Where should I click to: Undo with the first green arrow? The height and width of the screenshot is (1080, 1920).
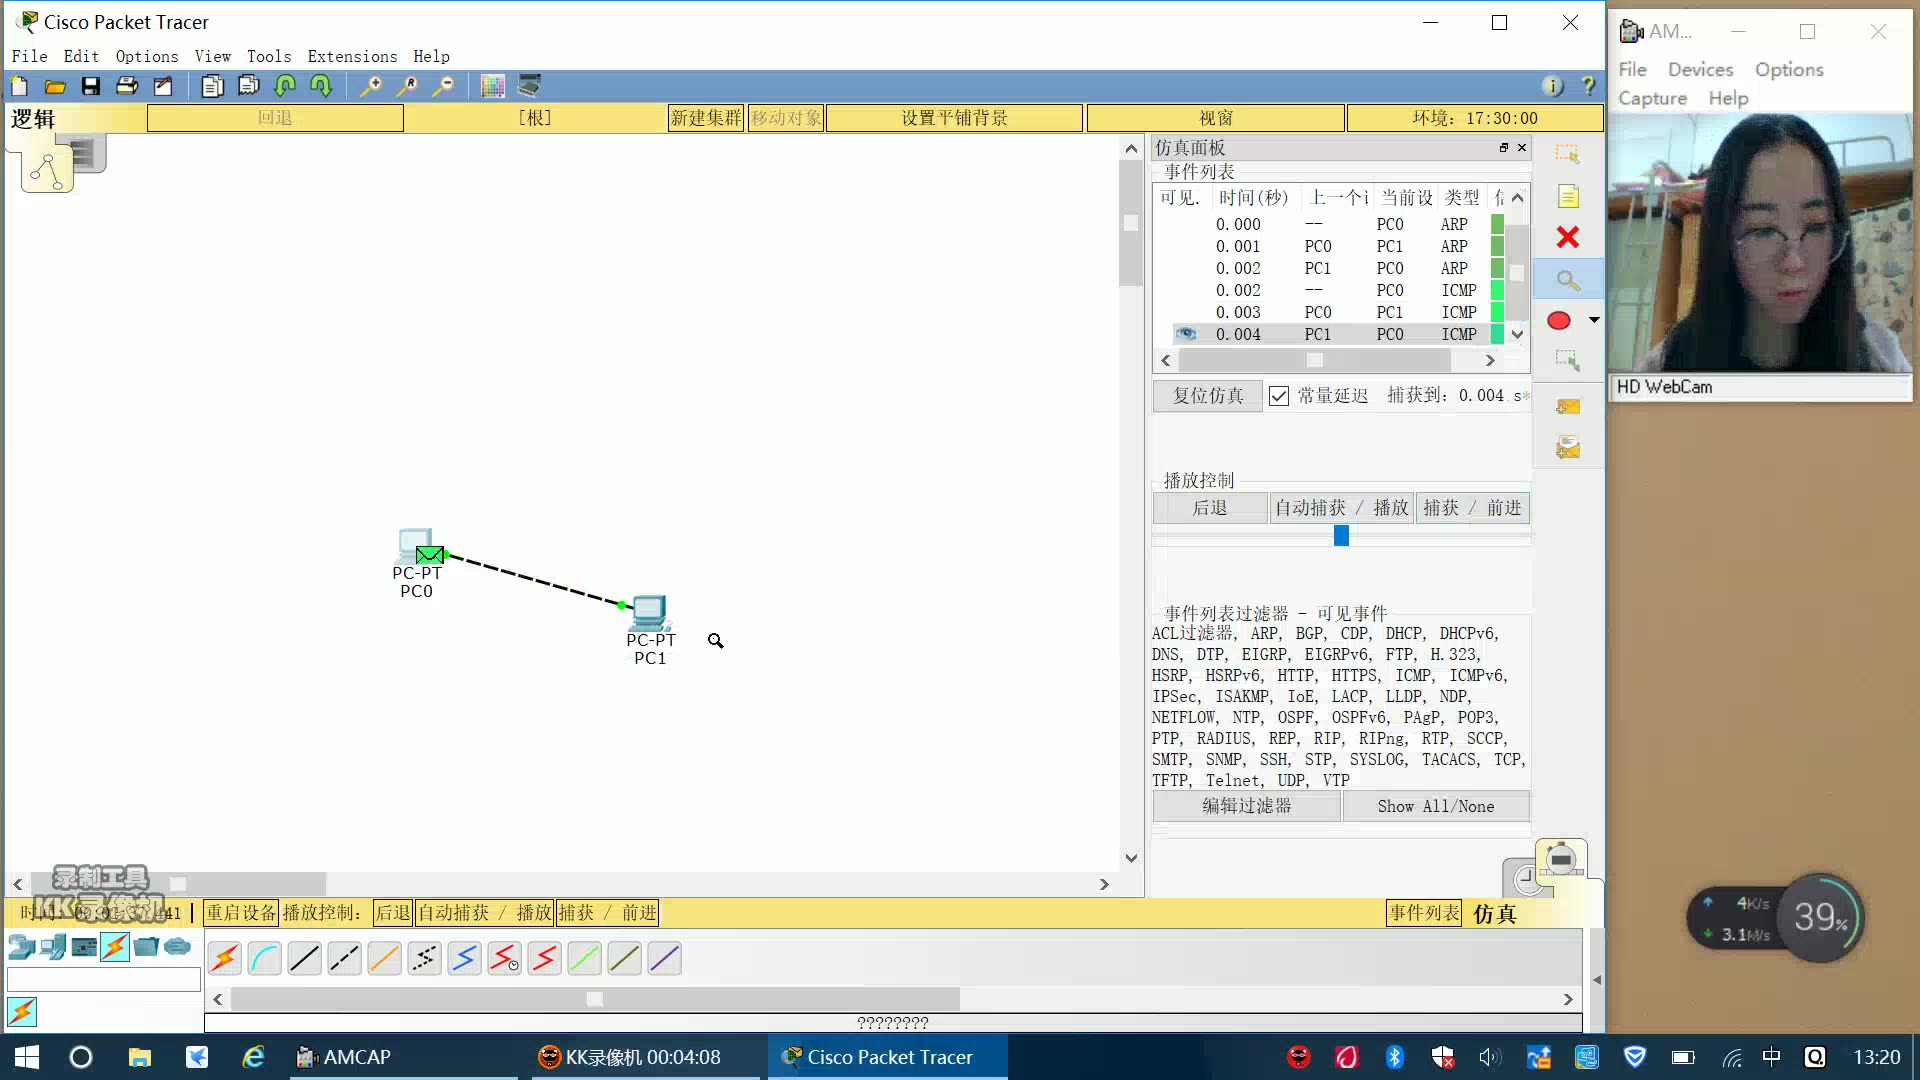point(285,87)
